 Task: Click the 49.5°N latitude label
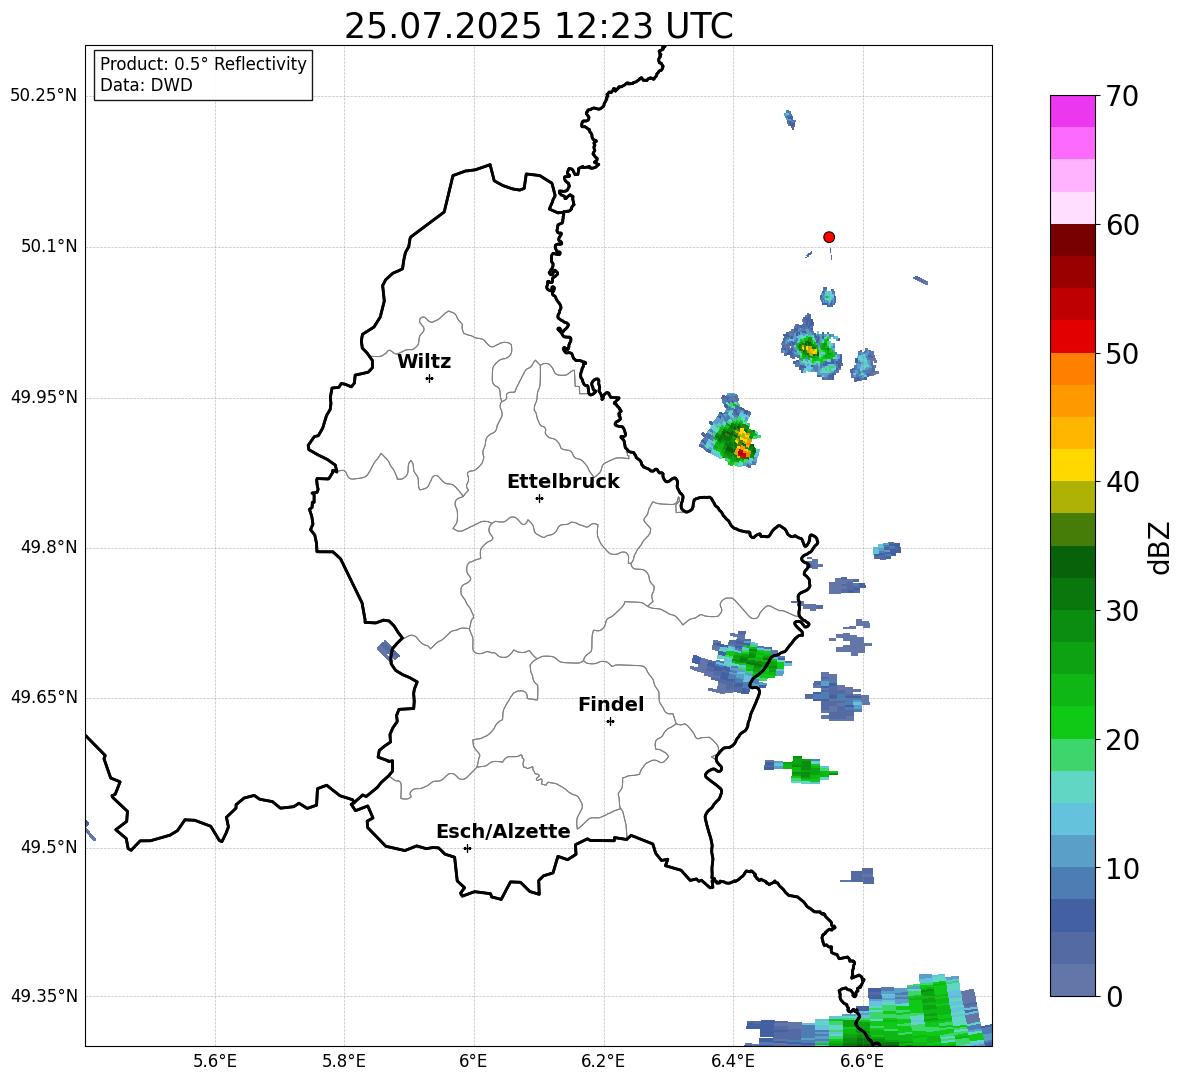click(49, 846)
